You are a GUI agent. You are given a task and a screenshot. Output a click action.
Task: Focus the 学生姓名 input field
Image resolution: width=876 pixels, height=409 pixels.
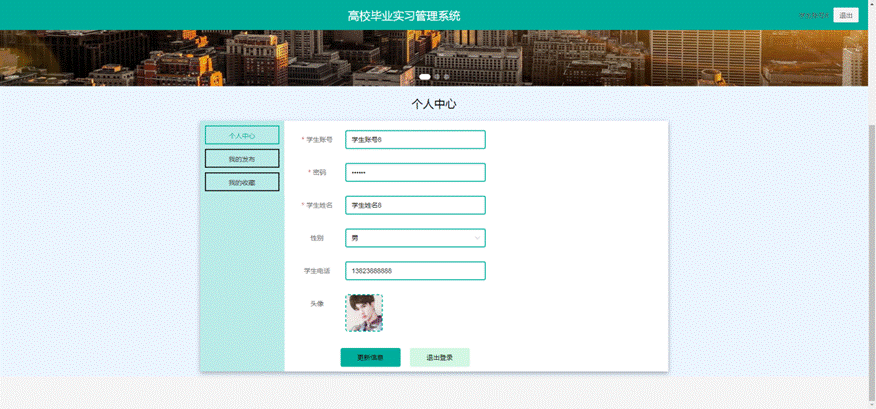click(415, 205)
